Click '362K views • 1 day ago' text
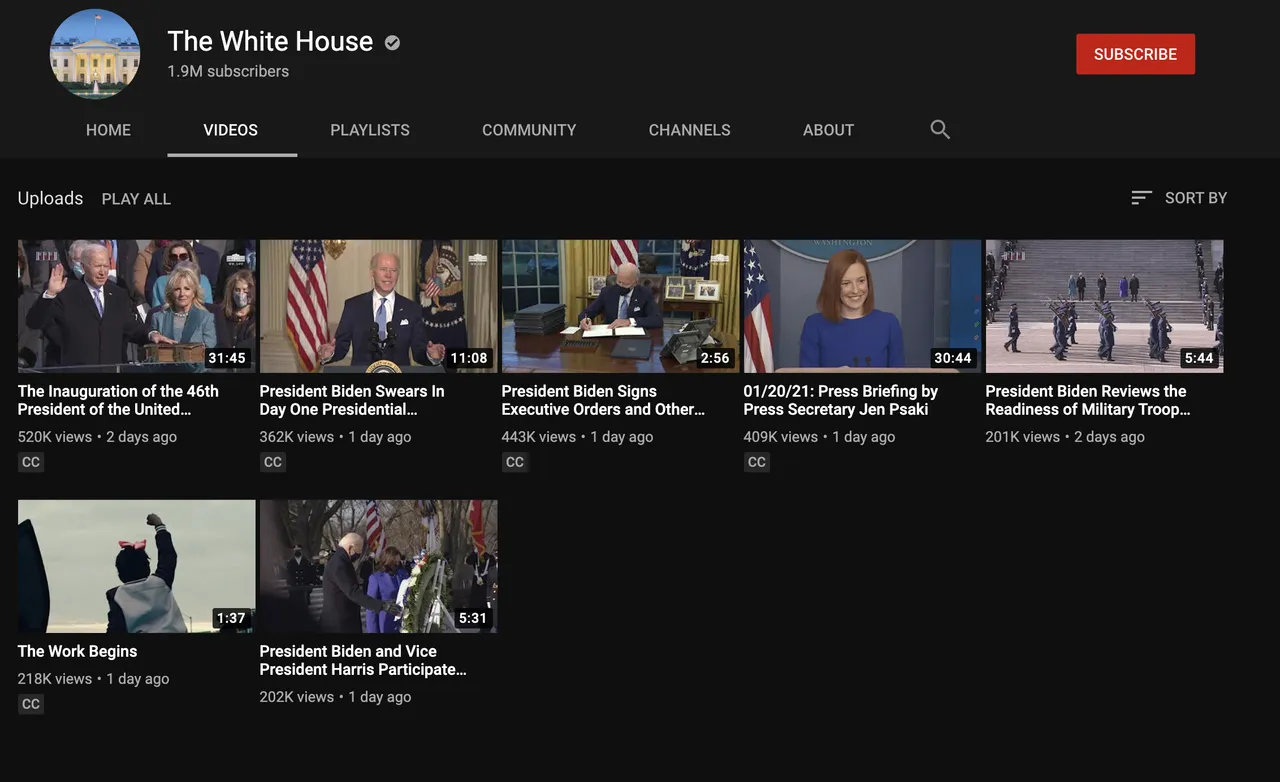Viewport: 1280px width, 782px height. pyautogui.click(x=335, y=437)
